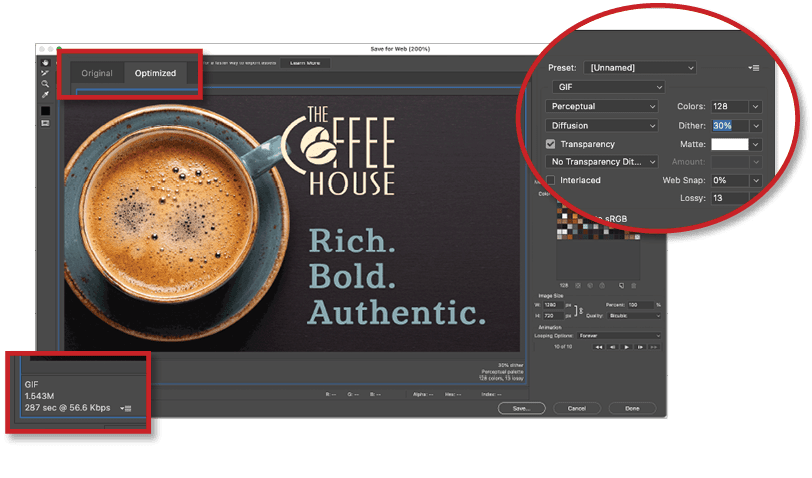812x478 pixels.
Task: Click the '1.543M' file size text
Action: 39,396
